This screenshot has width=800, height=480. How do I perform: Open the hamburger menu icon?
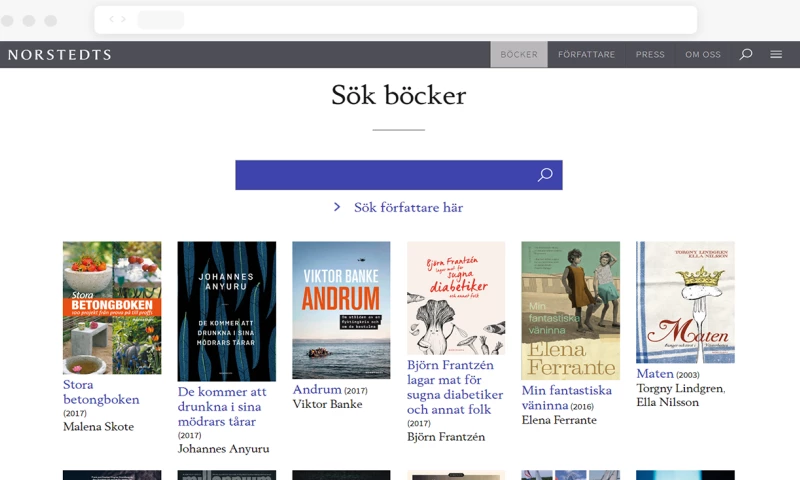776,55
